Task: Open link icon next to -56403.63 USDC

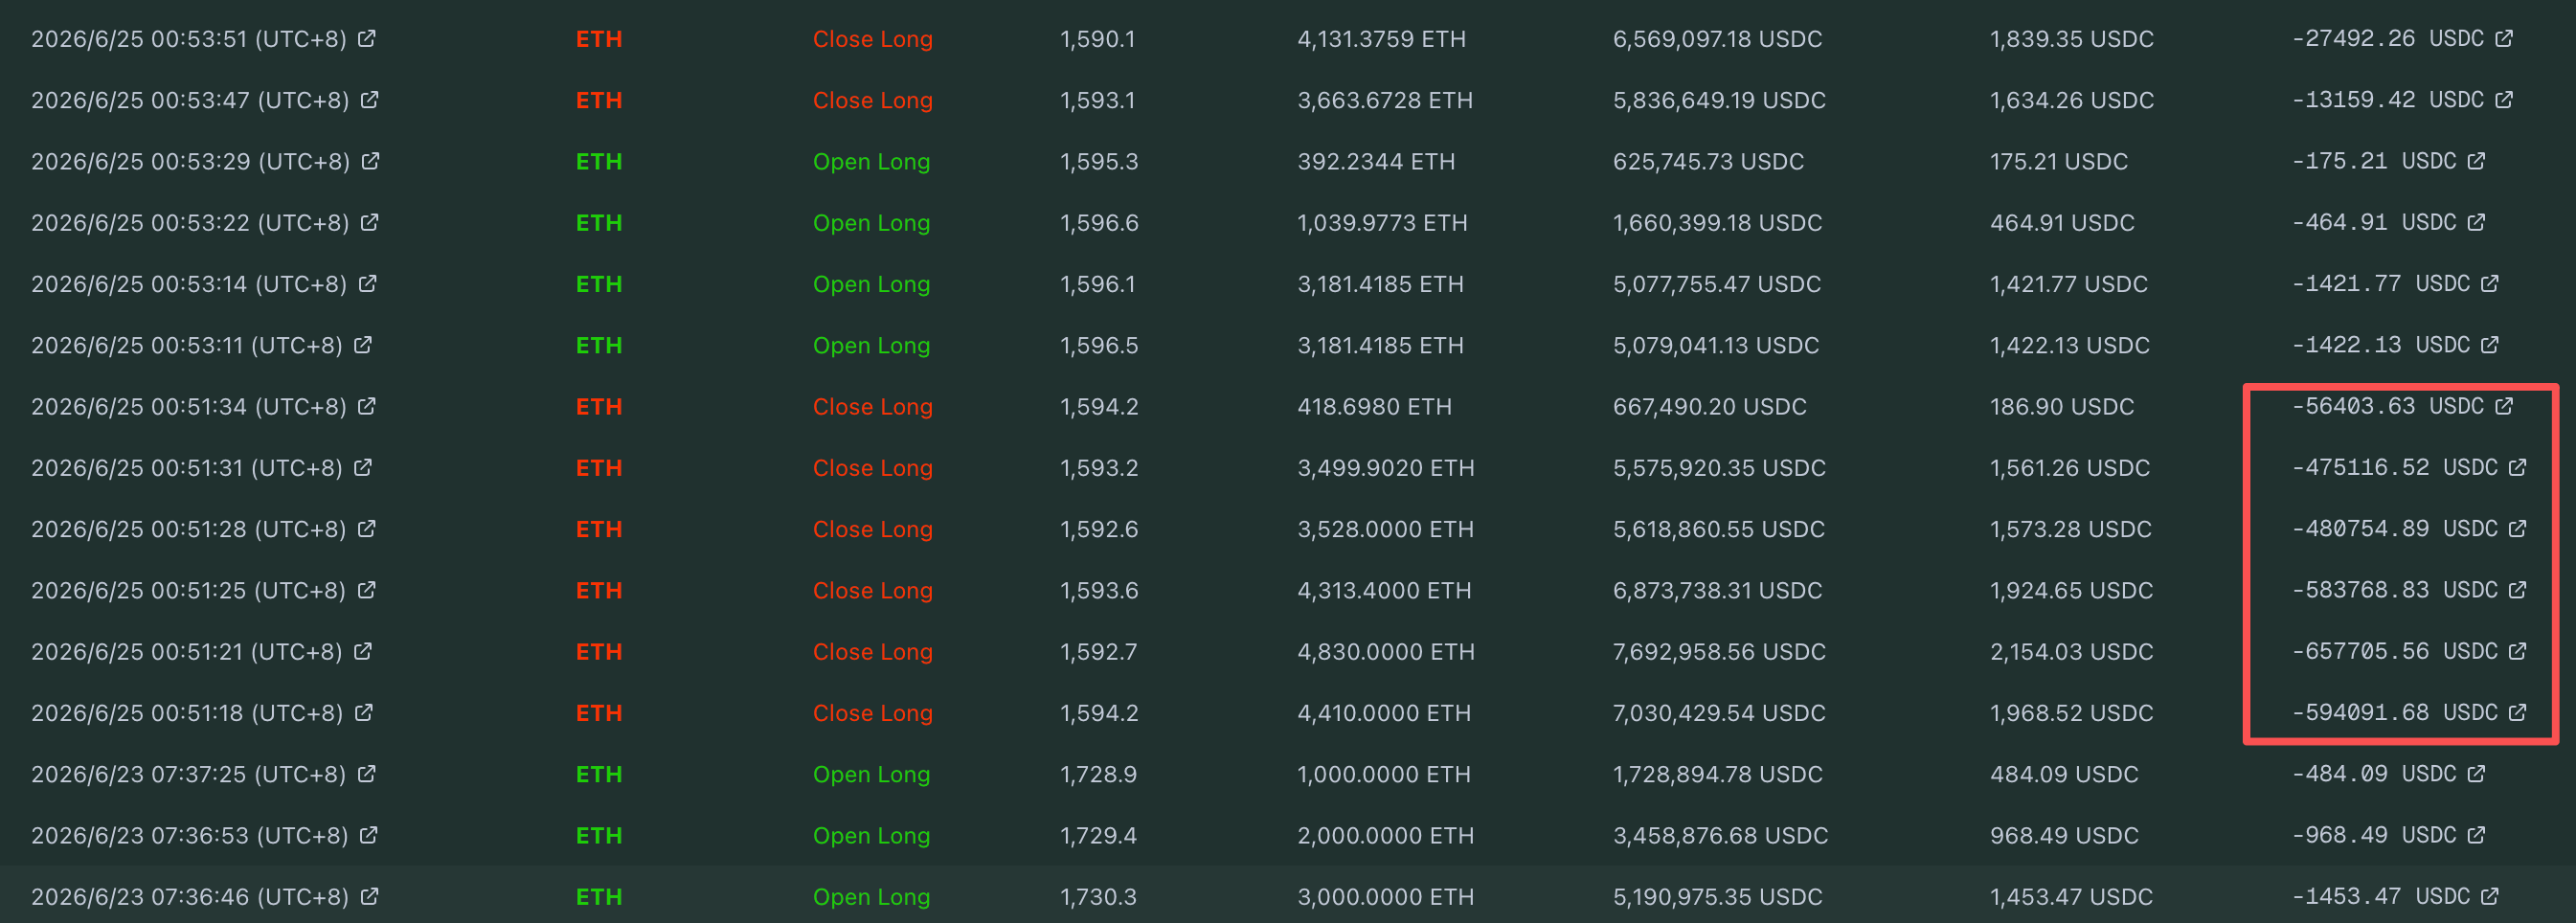Action: (2504, 406)
